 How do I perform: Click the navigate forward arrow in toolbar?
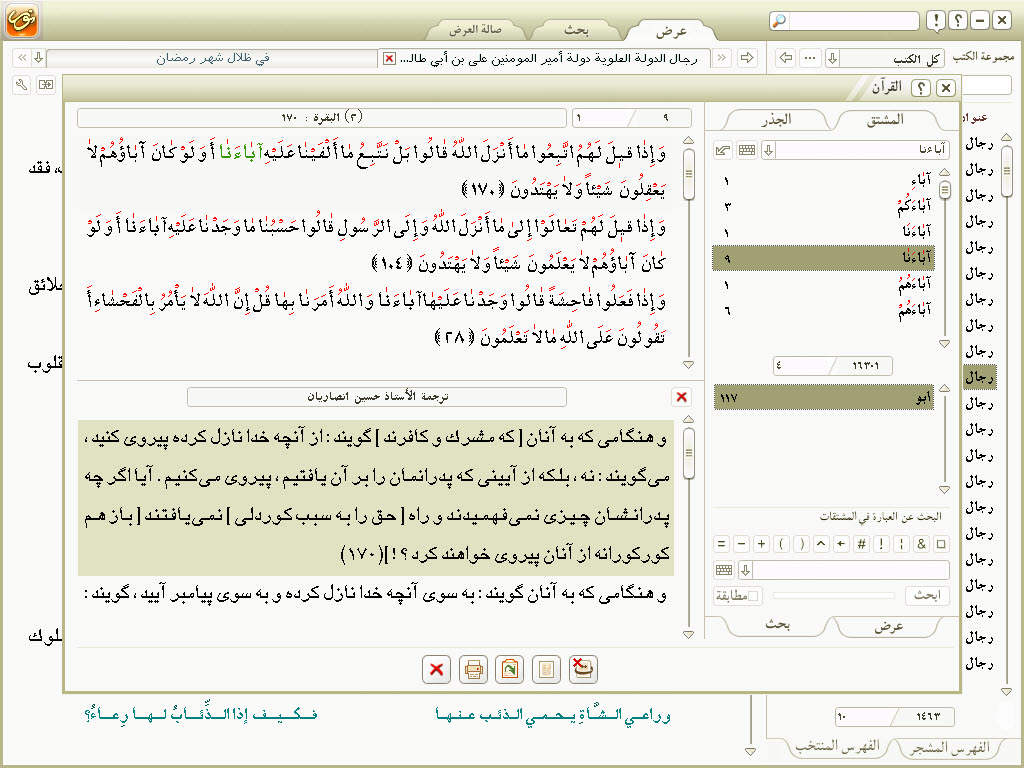point(746,58)
